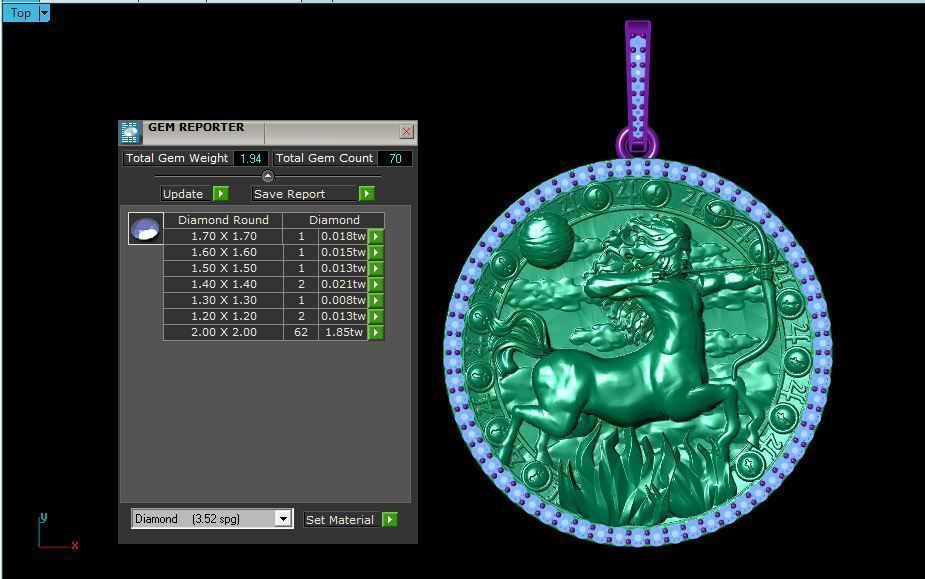Click the Gem Reporter panel icon
The image size is (925, 579).
(130, 132)
